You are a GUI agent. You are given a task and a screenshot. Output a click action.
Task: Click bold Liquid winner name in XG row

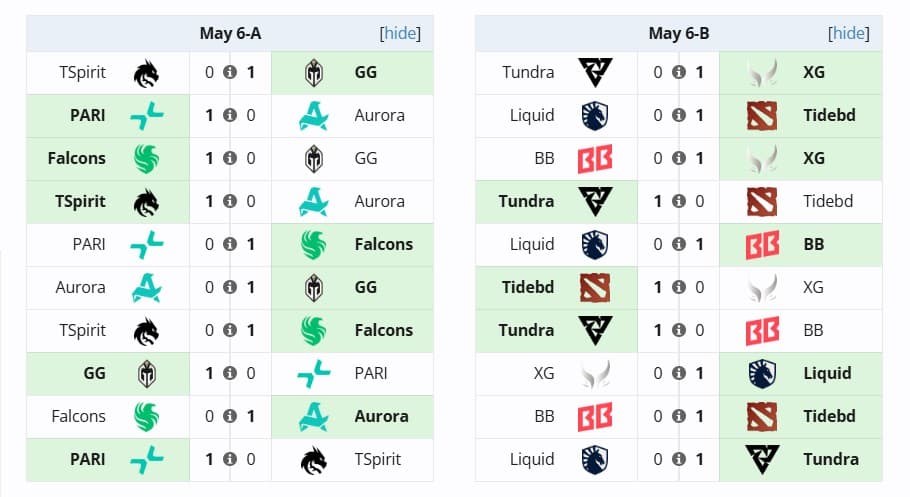pos(827,373)
